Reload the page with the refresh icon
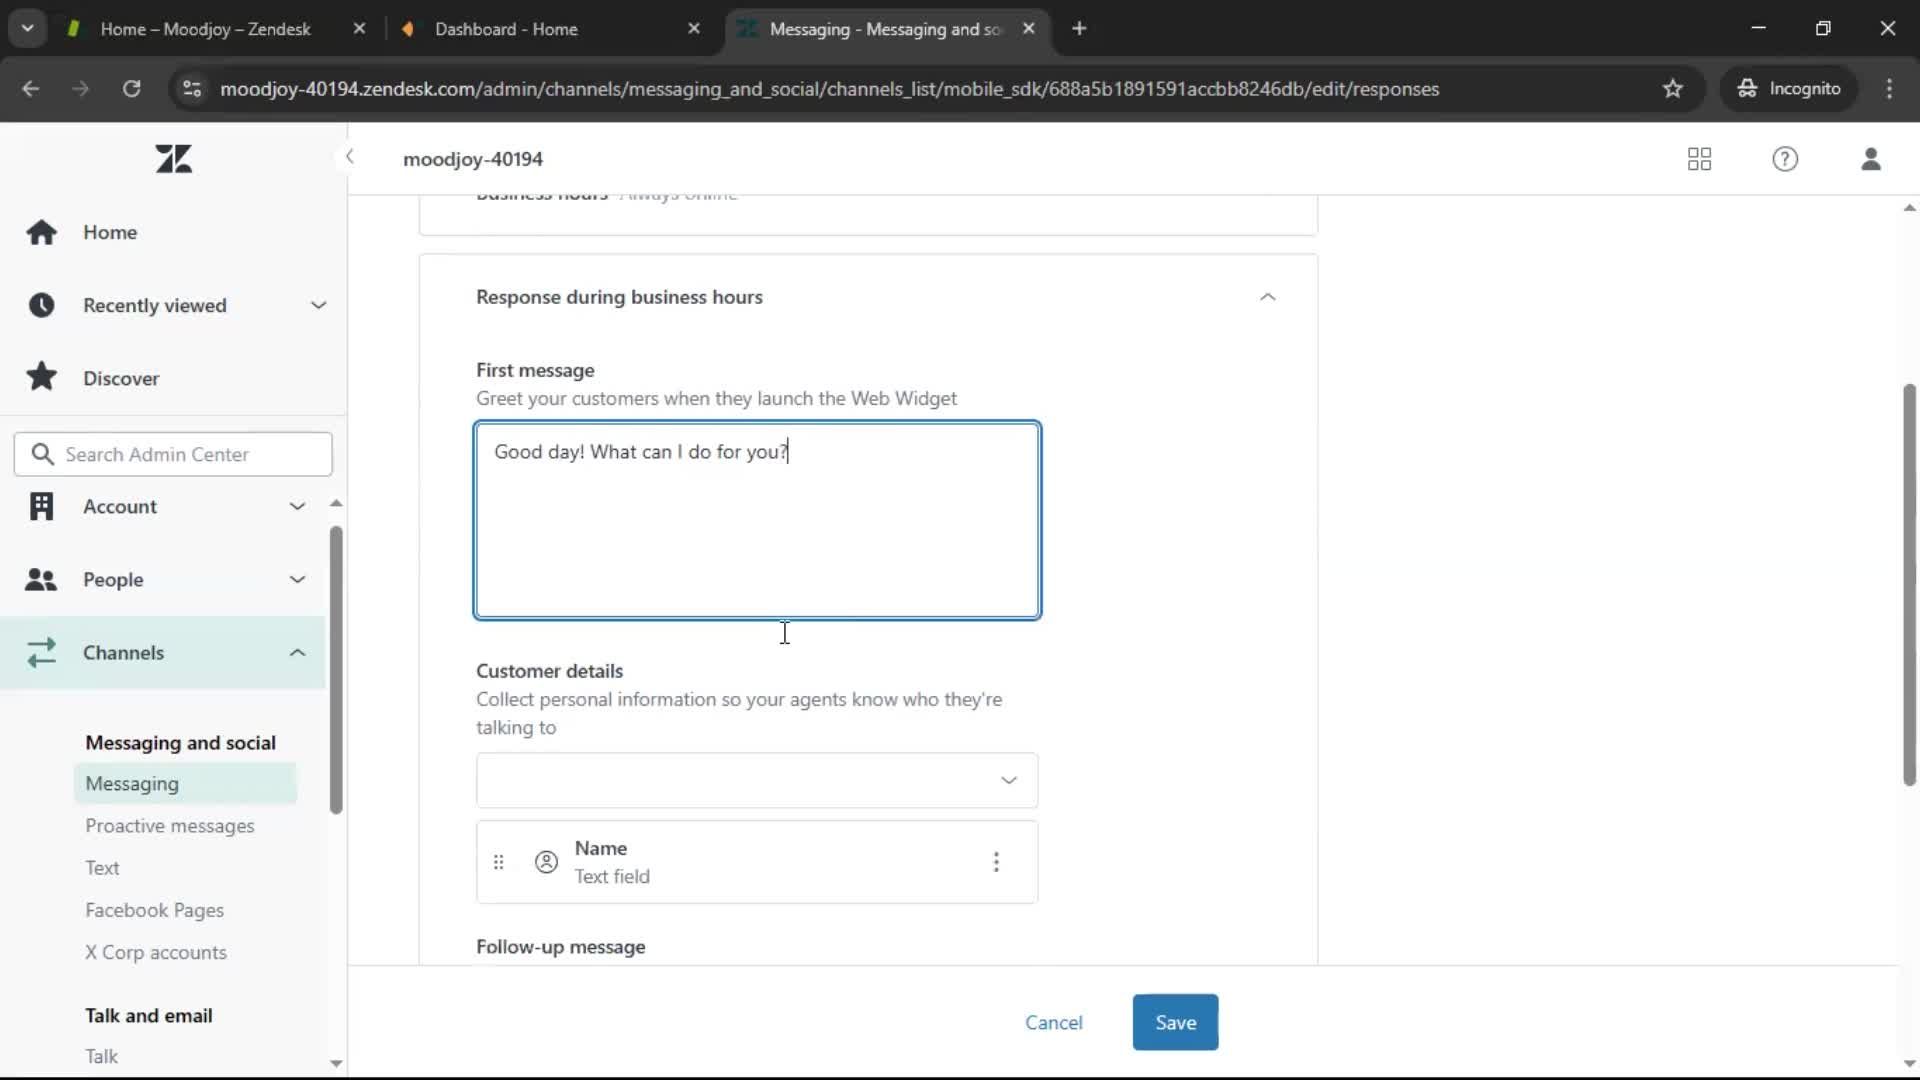This screenshot has width=1920, height=1080. 131,88
